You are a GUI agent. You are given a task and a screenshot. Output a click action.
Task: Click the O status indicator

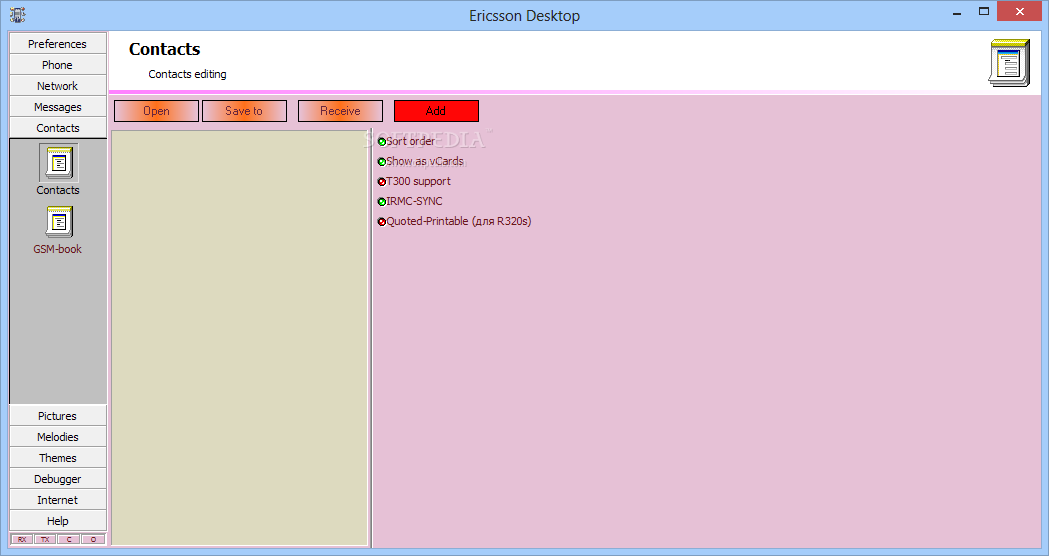tap(93, 539)
